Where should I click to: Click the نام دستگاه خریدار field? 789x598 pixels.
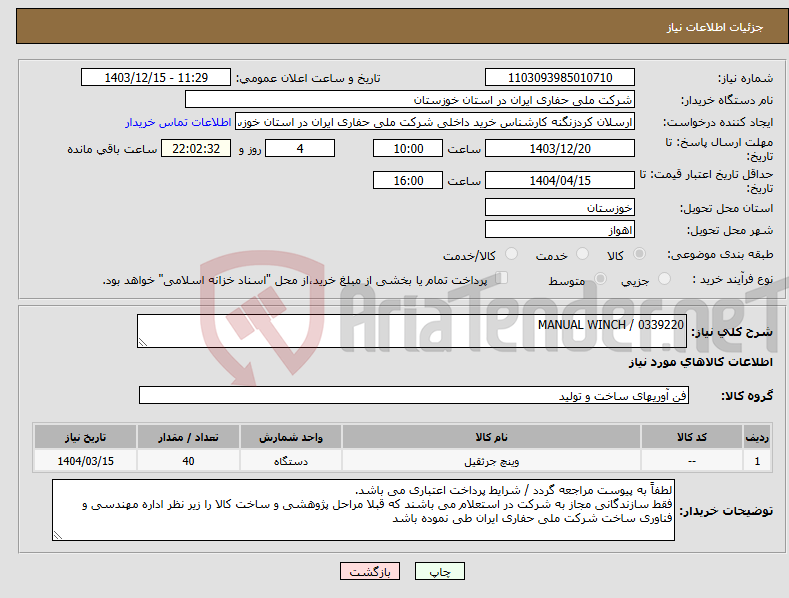pyautogui.click(x=410, y=100)
